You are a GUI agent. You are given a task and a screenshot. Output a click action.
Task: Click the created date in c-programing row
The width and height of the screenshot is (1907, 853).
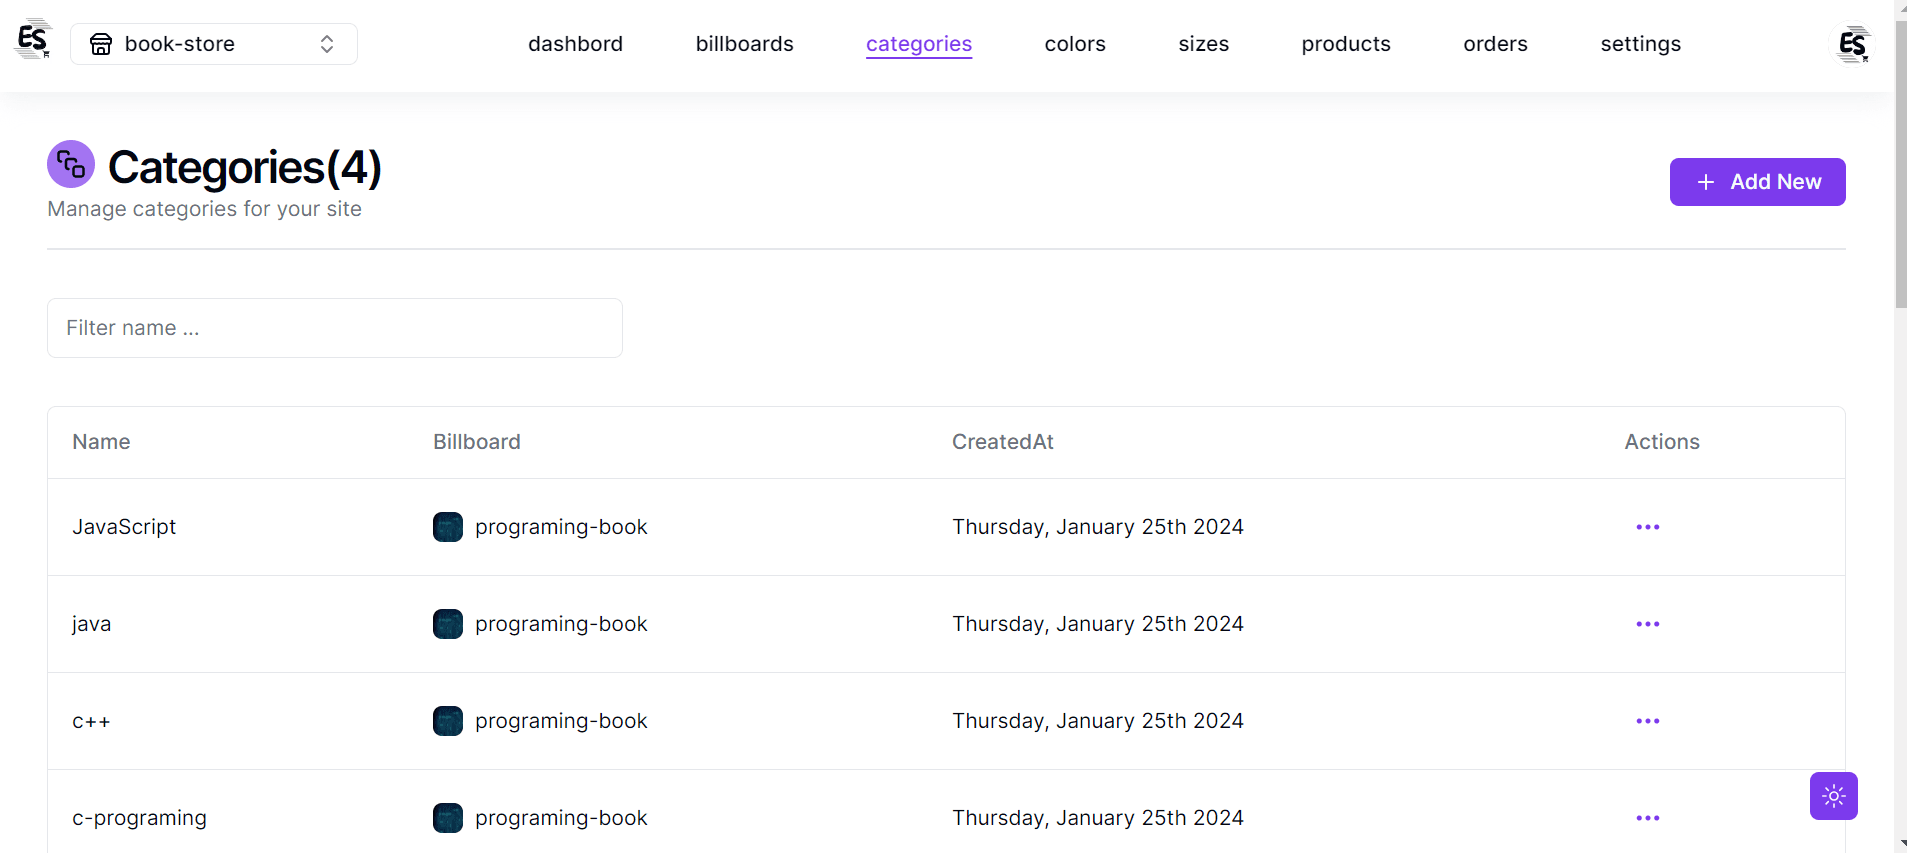click(1098, 818)
